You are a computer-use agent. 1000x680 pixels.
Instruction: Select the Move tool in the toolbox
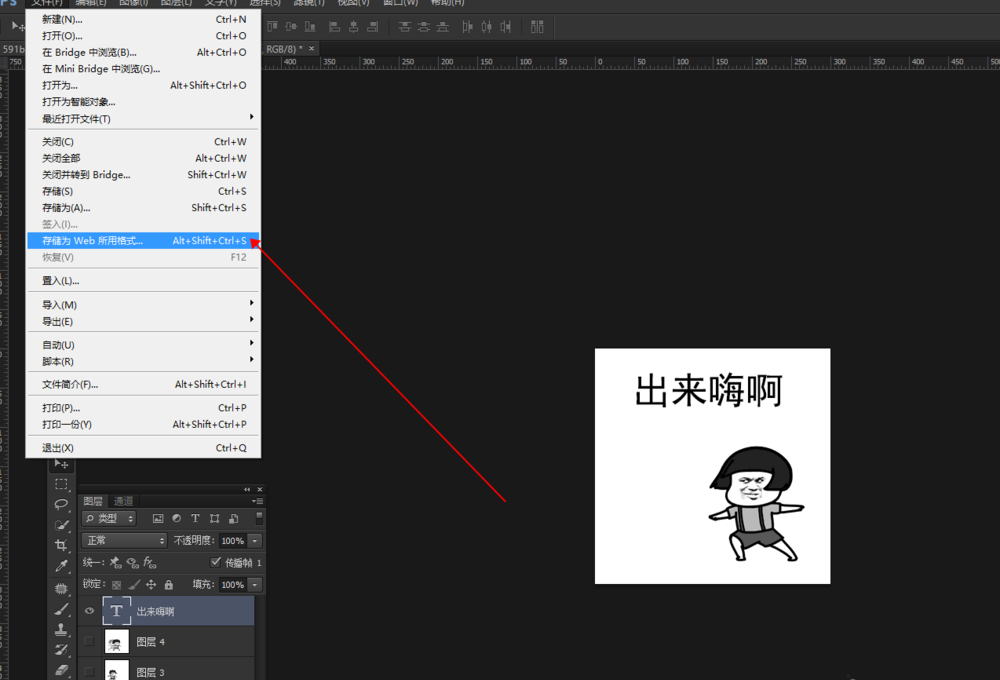(61, 464)
